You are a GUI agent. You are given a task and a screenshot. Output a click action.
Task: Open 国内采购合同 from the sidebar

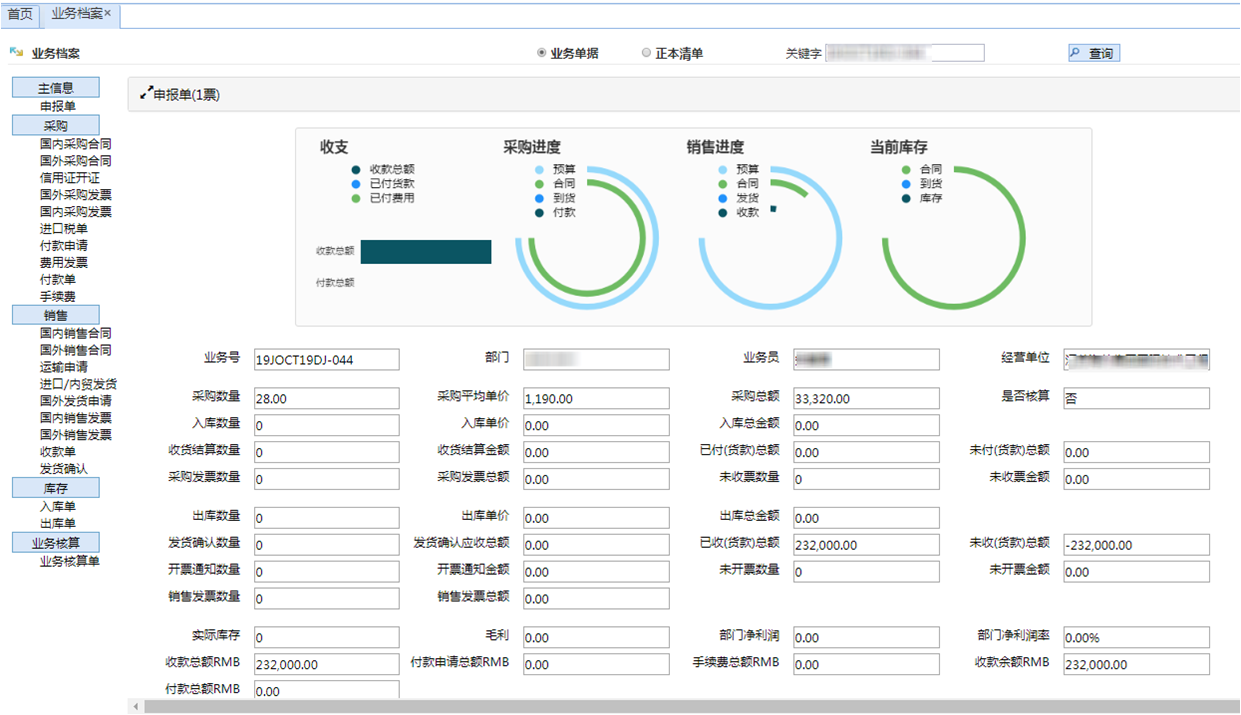pos(75,144)
